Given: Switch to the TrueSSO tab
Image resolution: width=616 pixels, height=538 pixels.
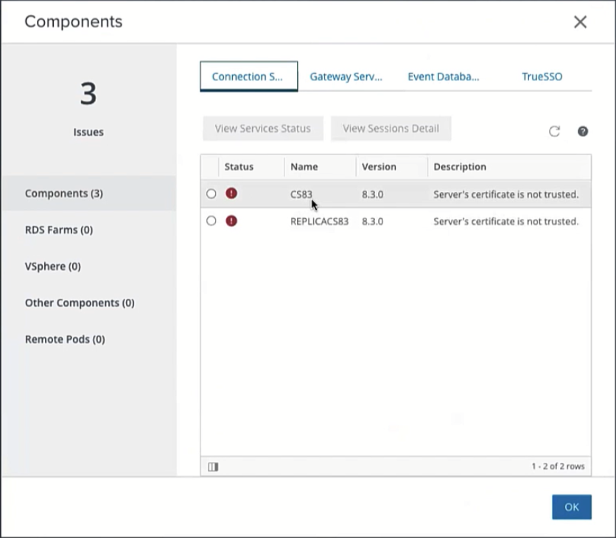Looking at the screenshot, I should (541, 76).
